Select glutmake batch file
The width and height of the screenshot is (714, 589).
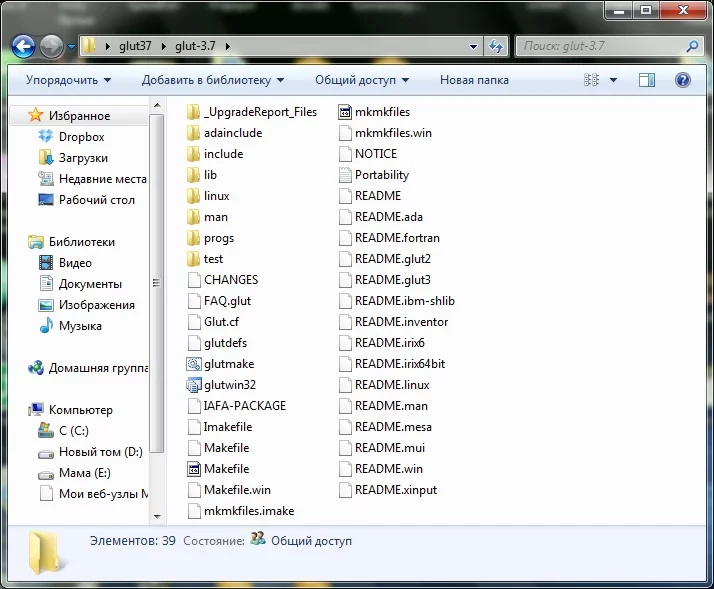tap(220, 364)
